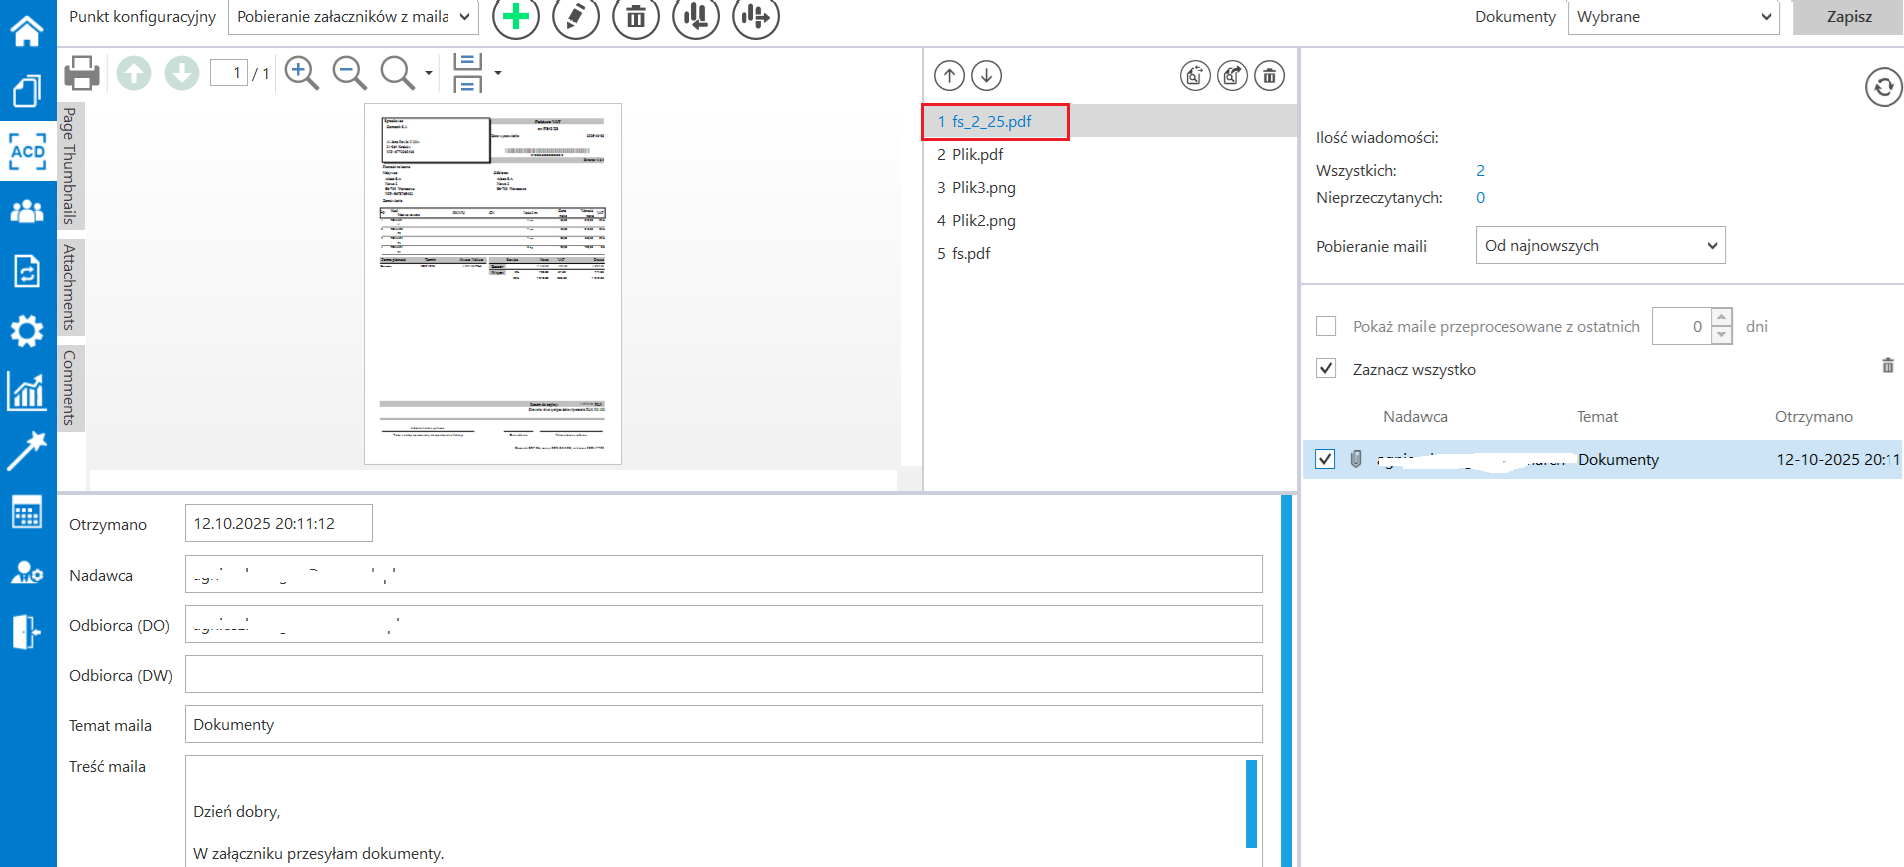Move selected attachment down
The width and height of the screenshot is (1904, 867).
(x=987, y=76)
